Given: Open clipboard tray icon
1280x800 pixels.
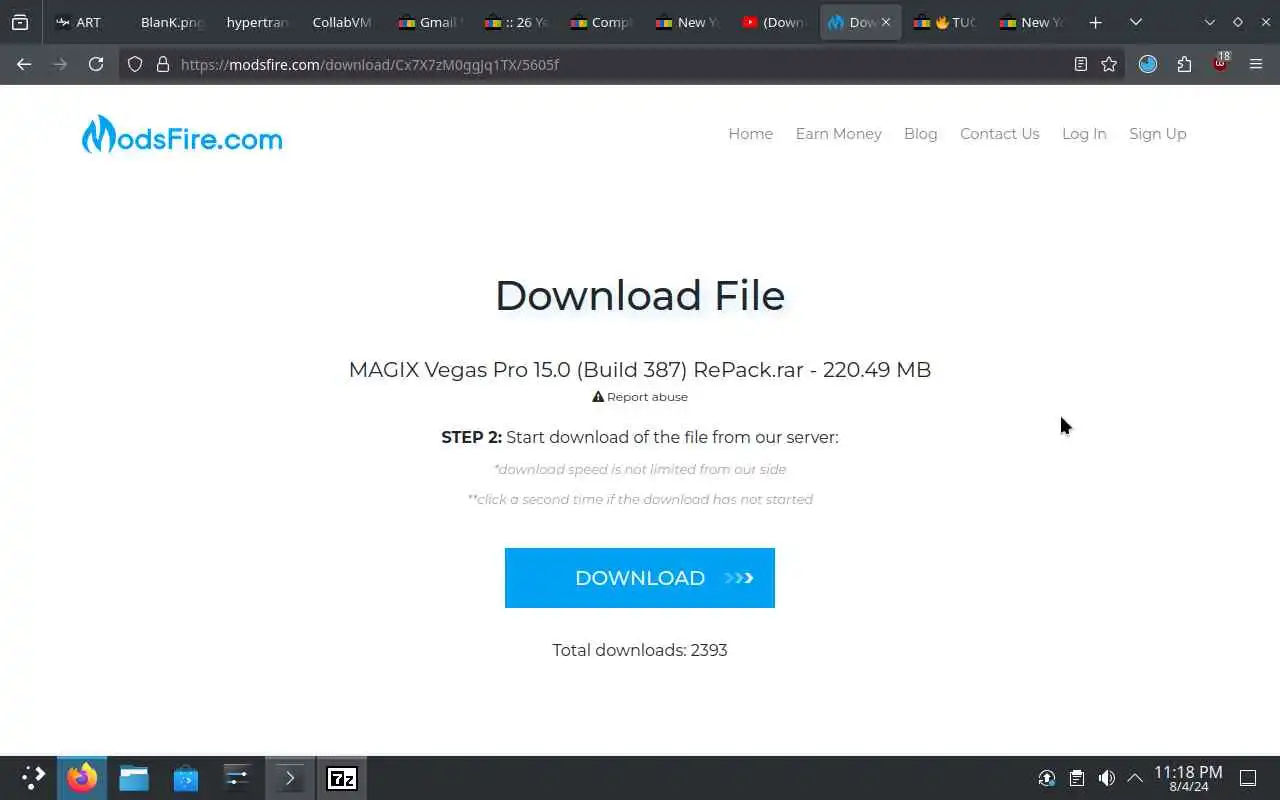Looking at the screenshot, I should 1076,778.
